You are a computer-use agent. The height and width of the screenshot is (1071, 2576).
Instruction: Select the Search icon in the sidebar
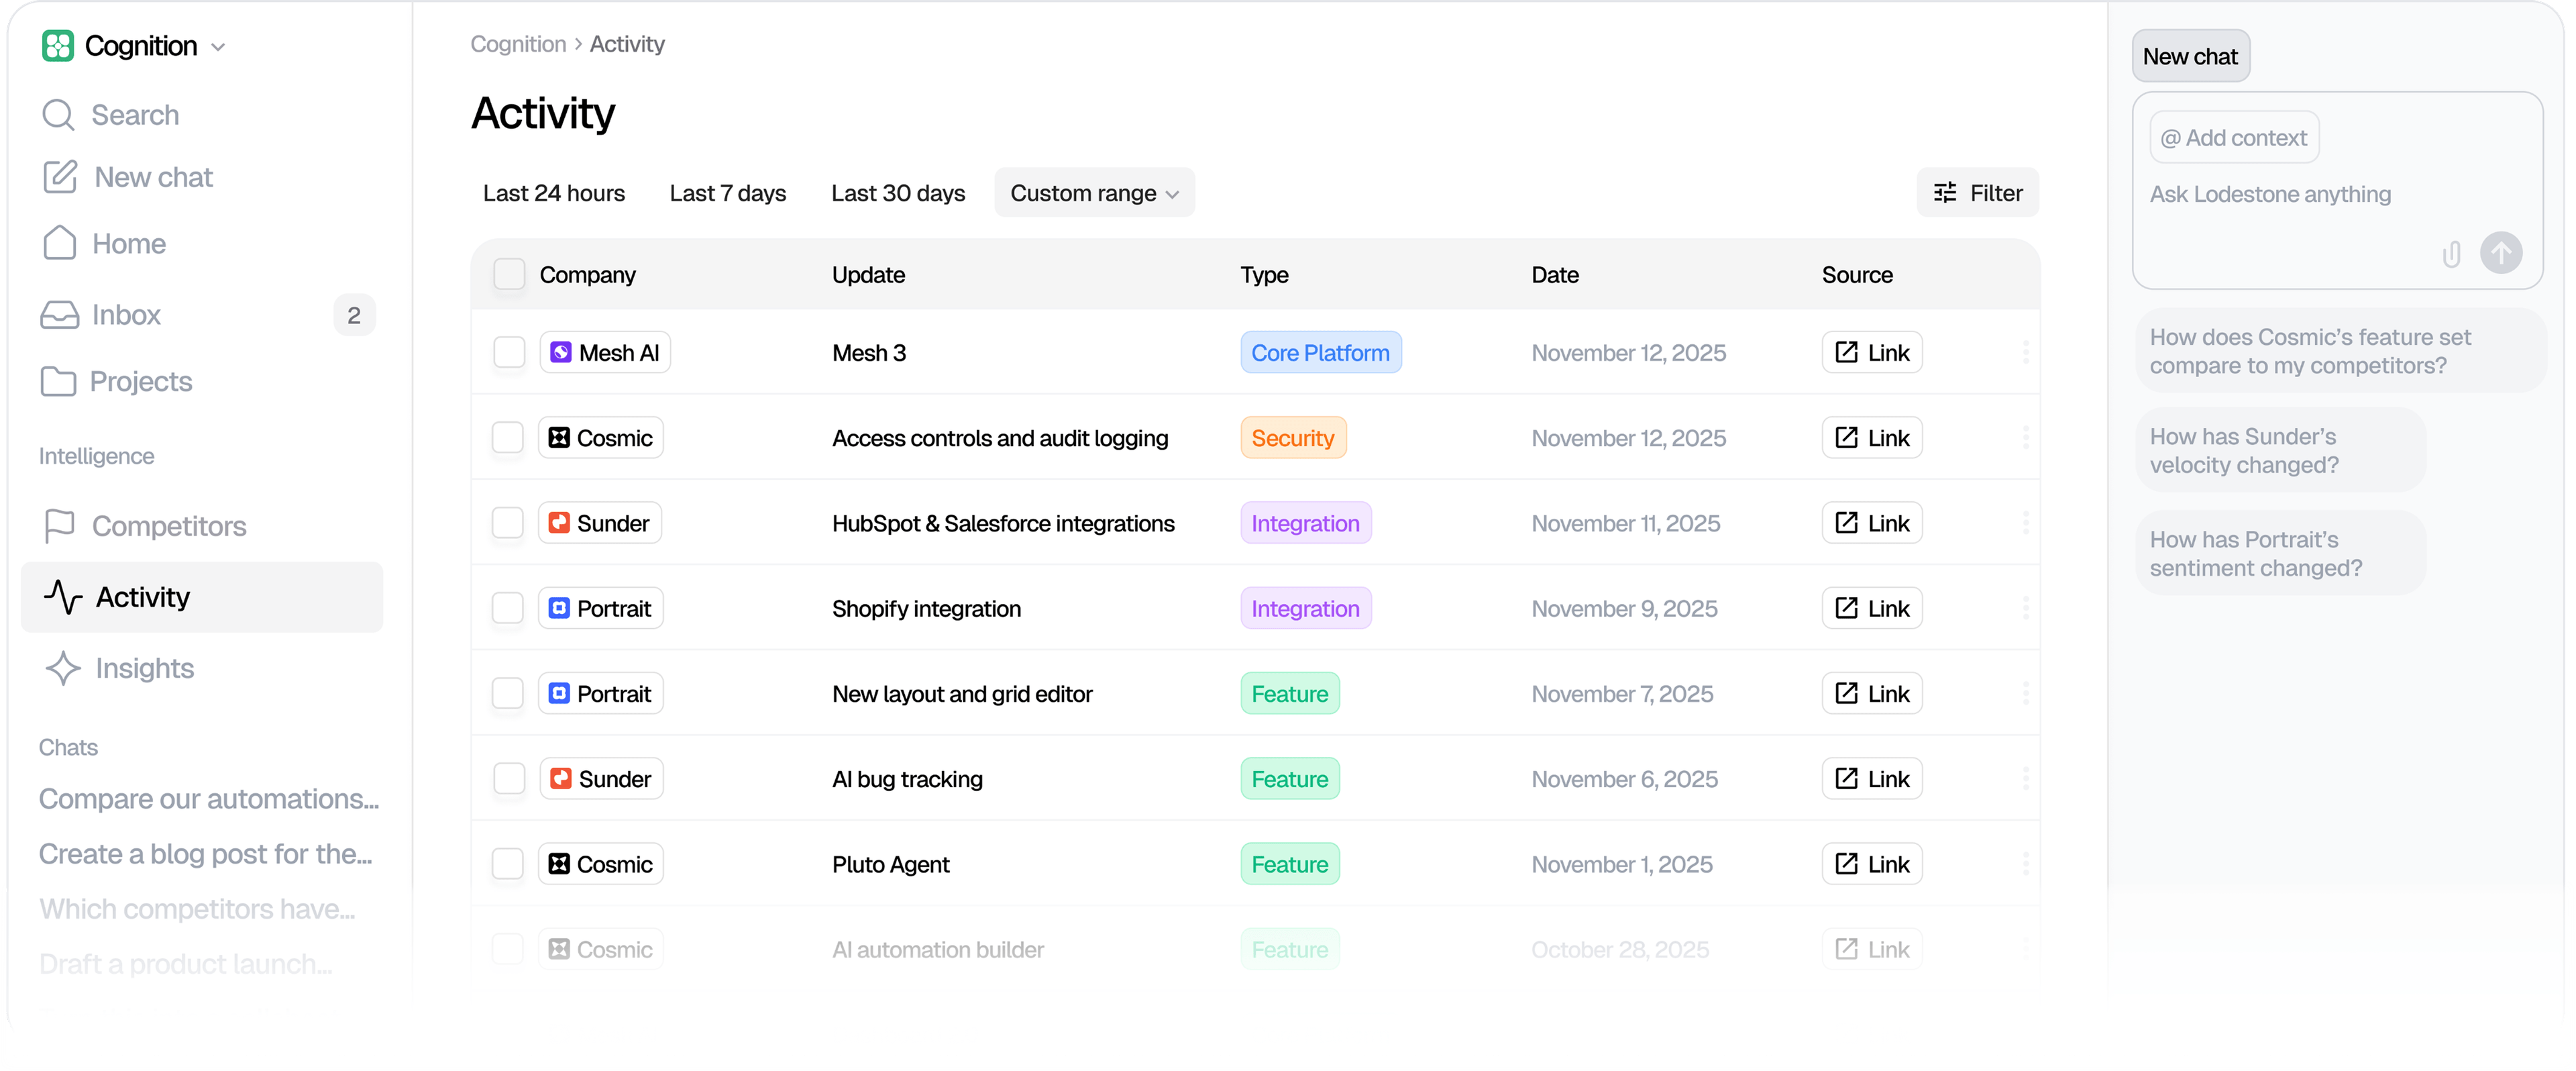click(x=59, y=114)
